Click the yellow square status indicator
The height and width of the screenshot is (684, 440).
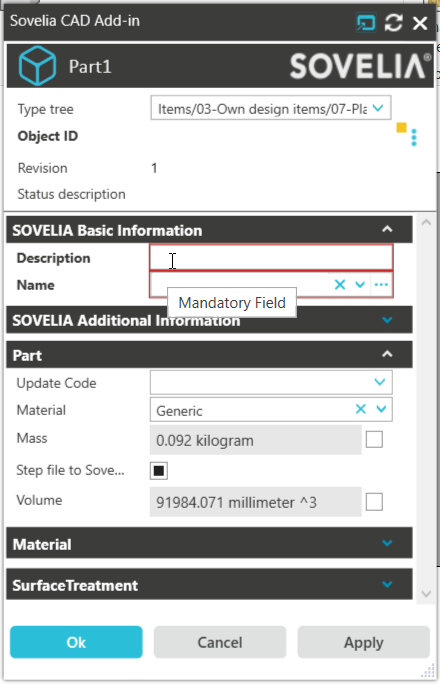pyautogui.click(x=402, y=127)
